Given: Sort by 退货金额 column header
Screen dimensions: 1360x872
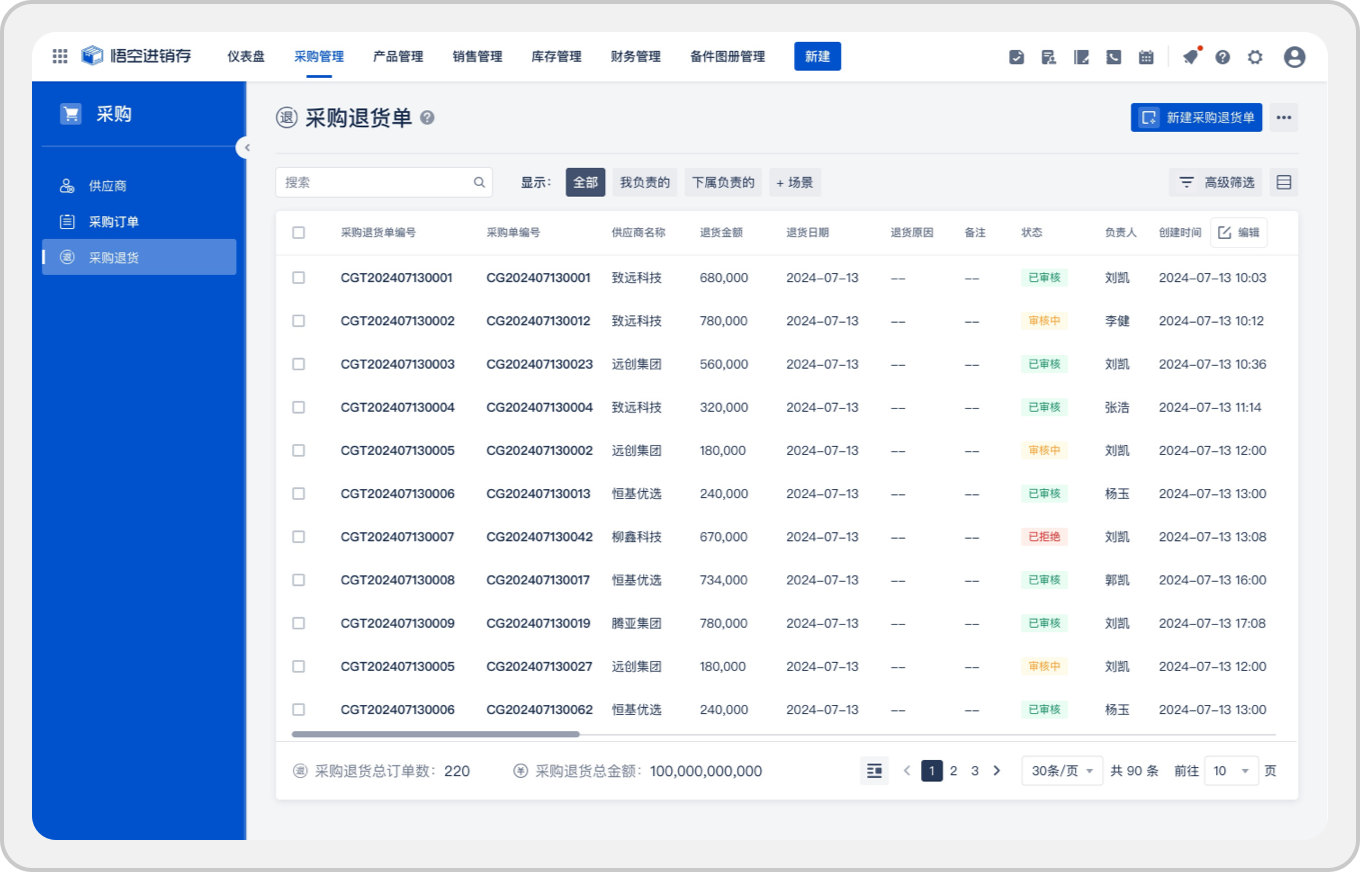Looking at the screenshot, I should (721, 232).
